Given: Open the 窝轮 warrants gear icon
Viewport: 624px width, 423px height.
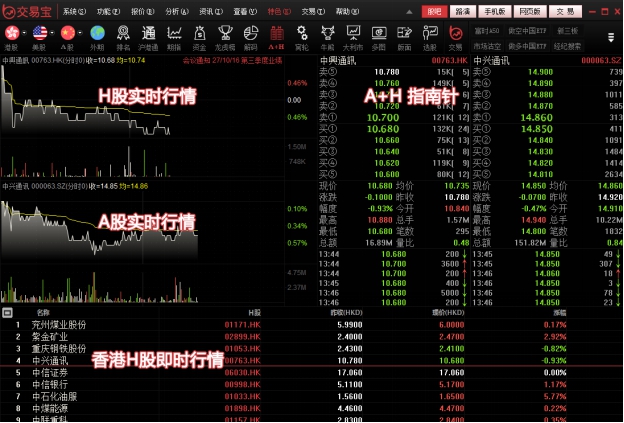Looking at the screenshot, I should point(302,38).
